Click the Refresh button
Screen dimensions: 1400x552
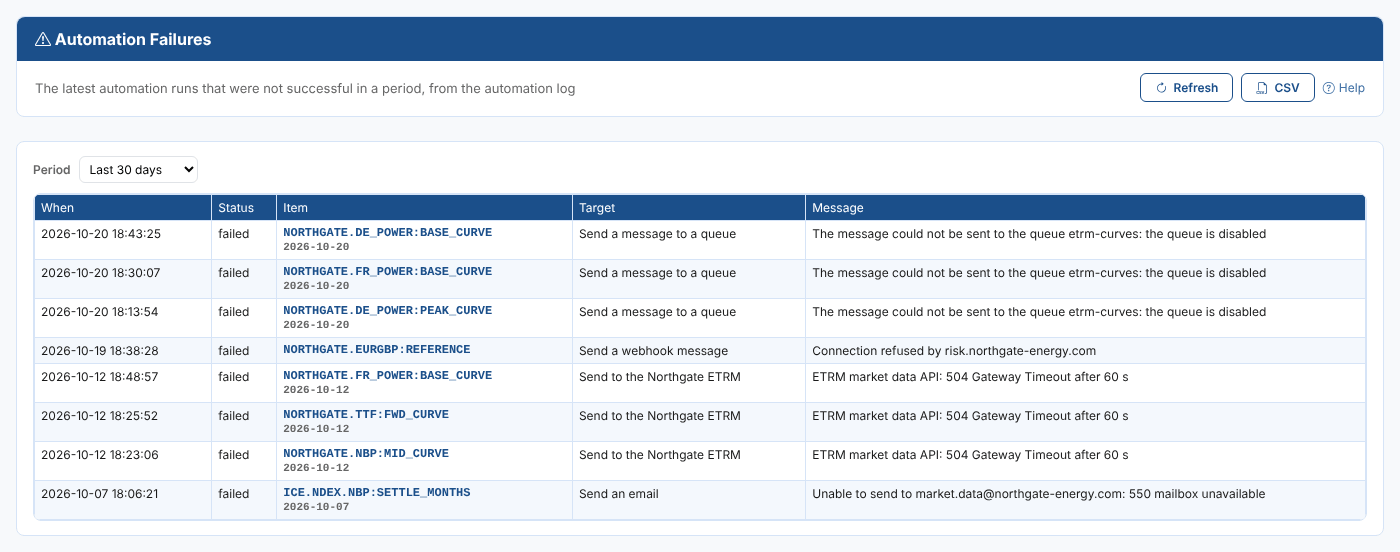click(1186, 88)
